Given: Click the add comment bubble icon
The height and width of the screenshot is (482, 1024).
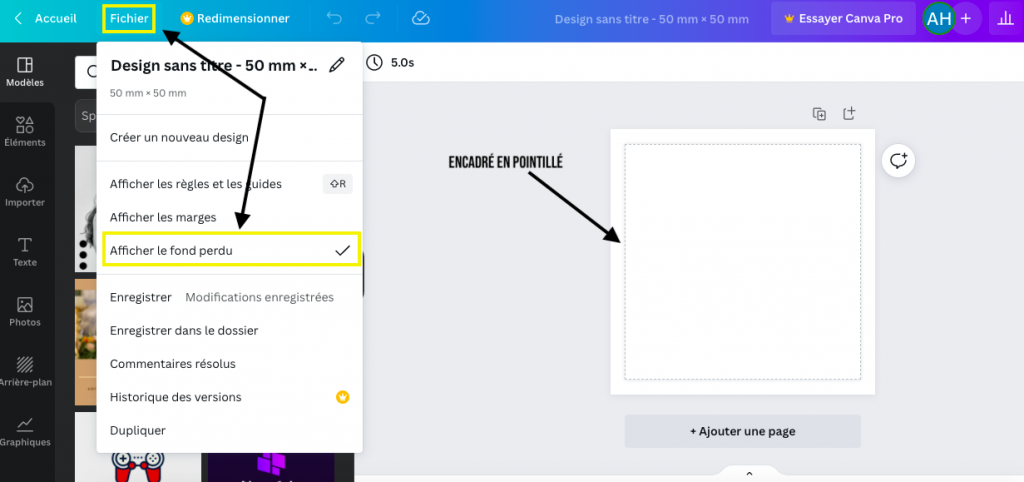Looking at the screenshot, I should tap(899, 161).
